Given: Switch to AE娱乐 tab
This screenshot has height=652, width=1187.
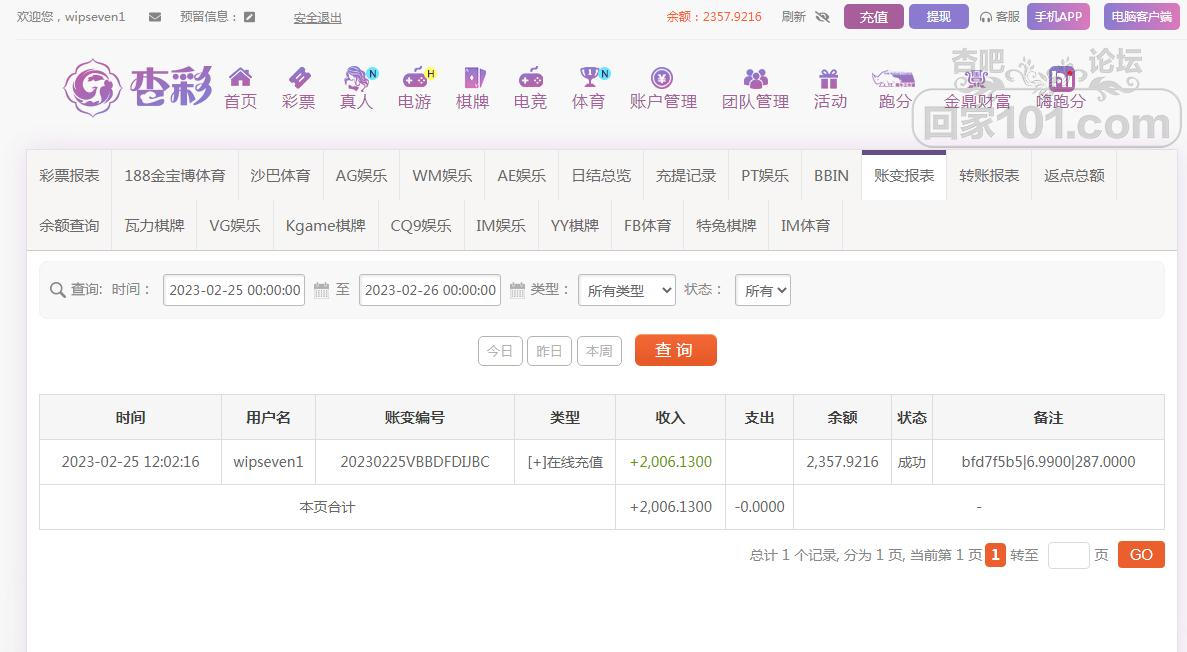Looking at the screenshot, I should click(x=522, y=176).
